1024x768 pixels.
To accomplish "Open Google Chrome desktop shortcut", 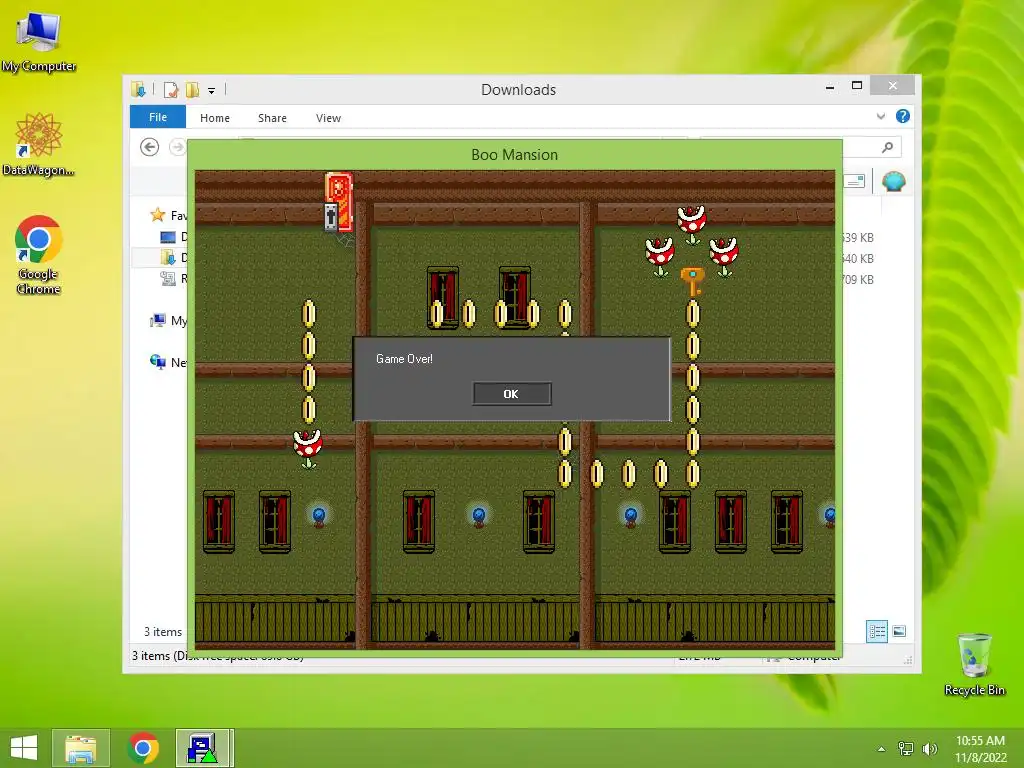I will [39, 254].
